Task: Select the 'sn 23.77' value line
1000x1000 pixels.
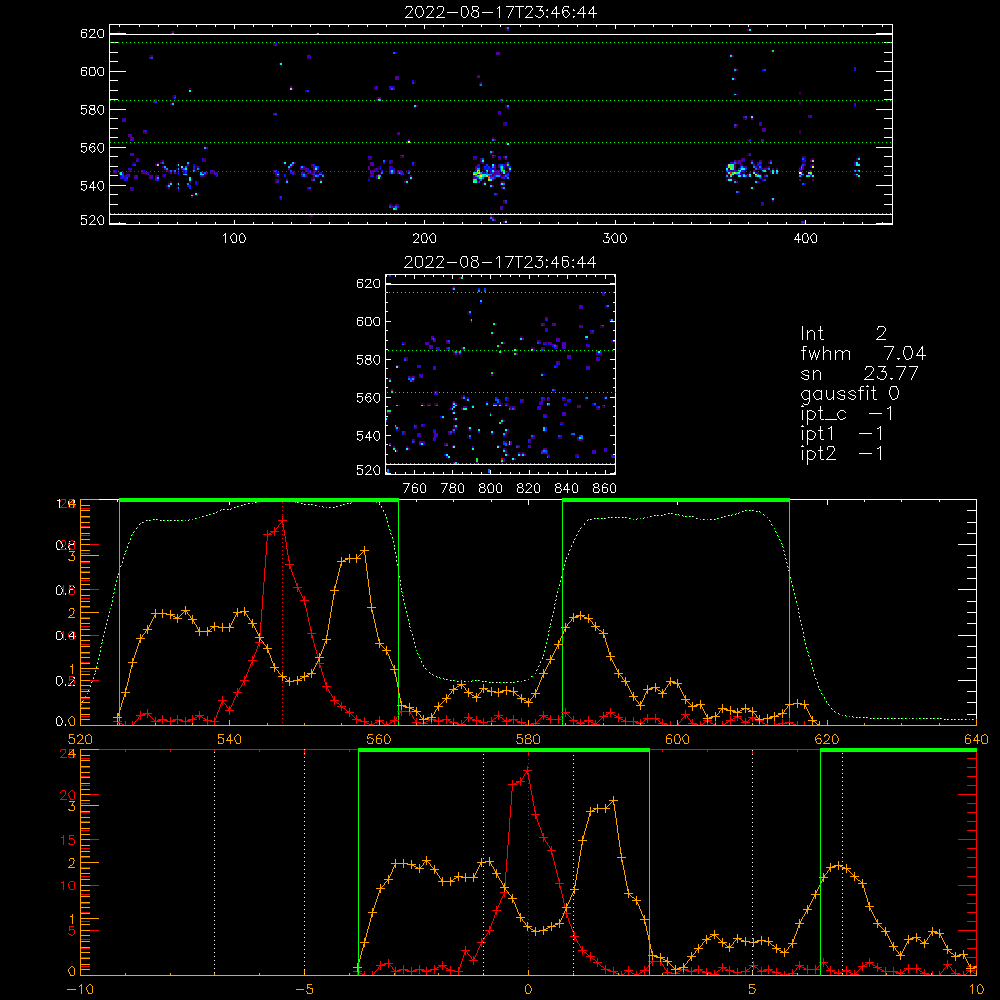Action: point(859,373)
